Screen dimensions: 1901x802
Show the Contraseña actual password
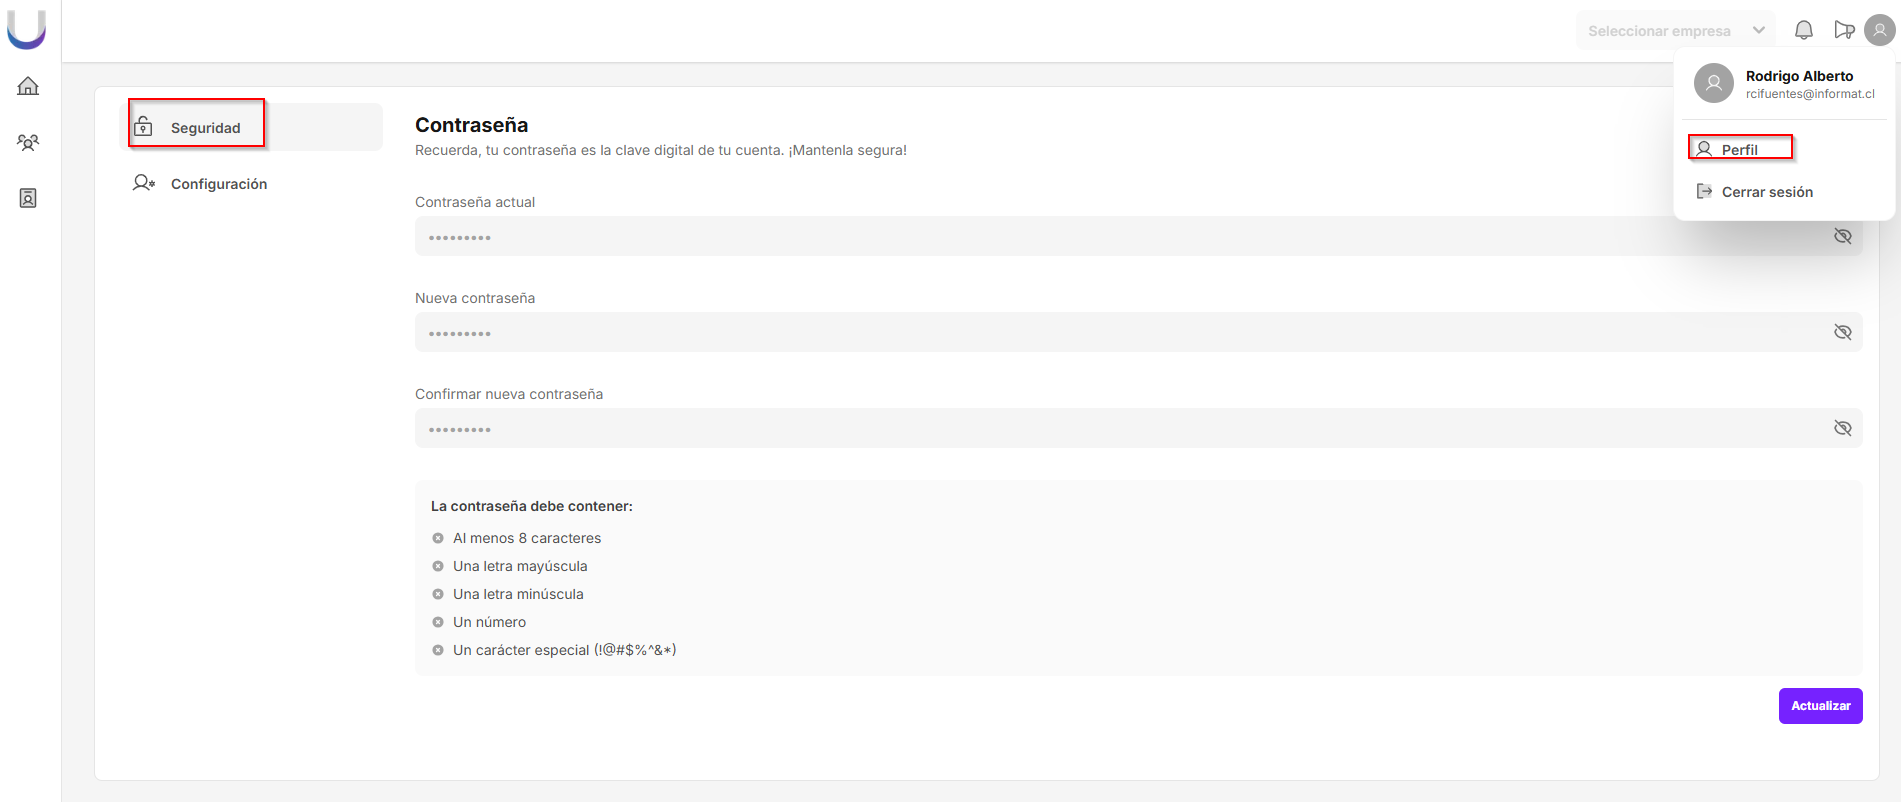[1842, 236]
